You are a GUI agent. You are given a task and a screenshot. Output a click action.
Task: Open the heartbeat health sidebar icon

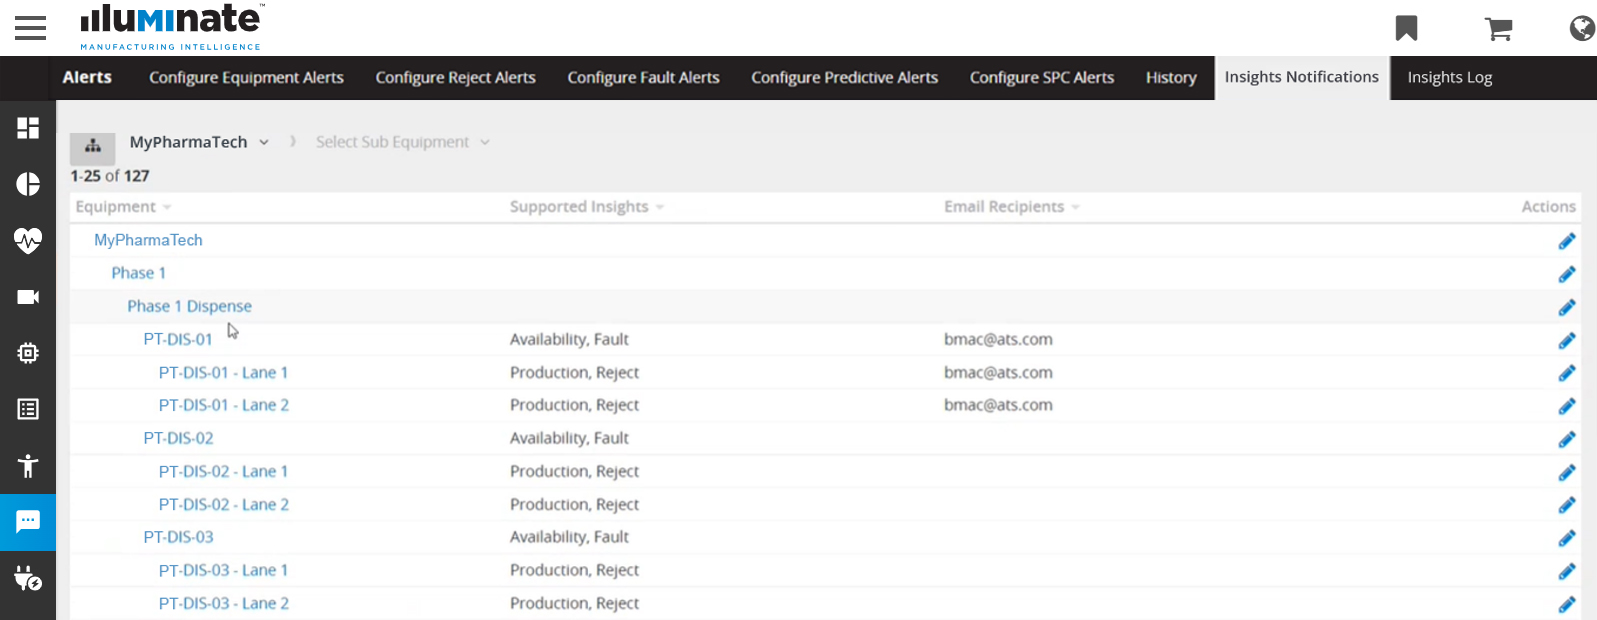[28, 240]
